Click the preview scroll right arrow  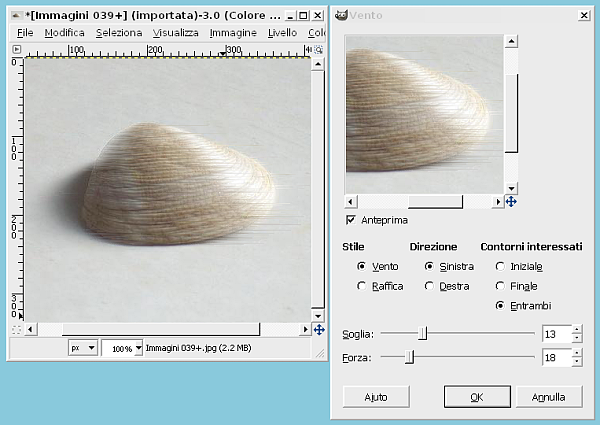coord(499,202)
